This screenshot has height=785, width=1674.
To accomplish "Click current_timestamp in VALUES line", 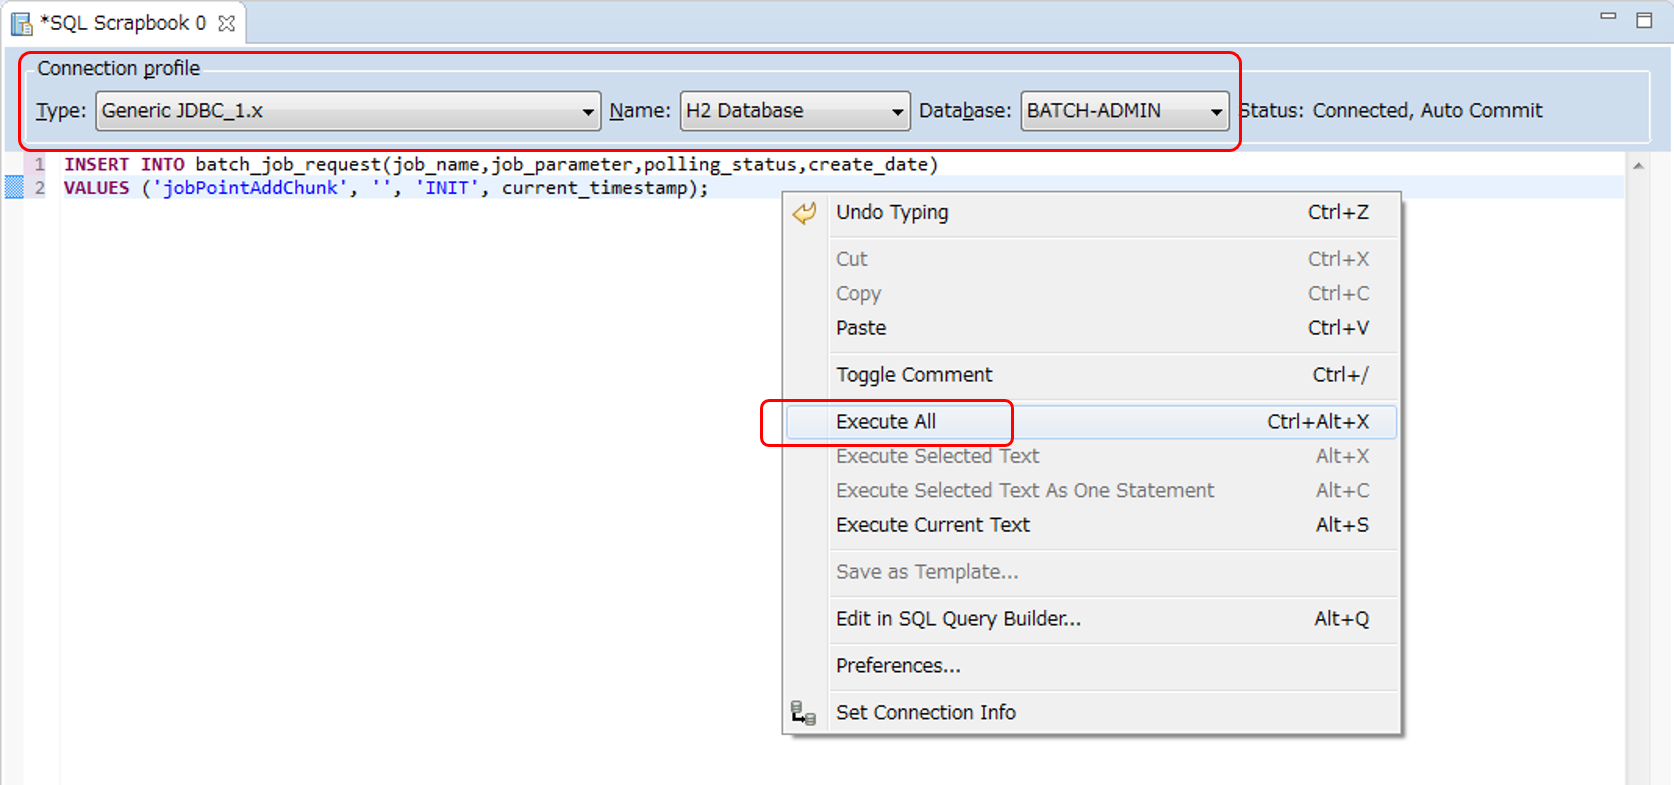I will click(595, 188).
